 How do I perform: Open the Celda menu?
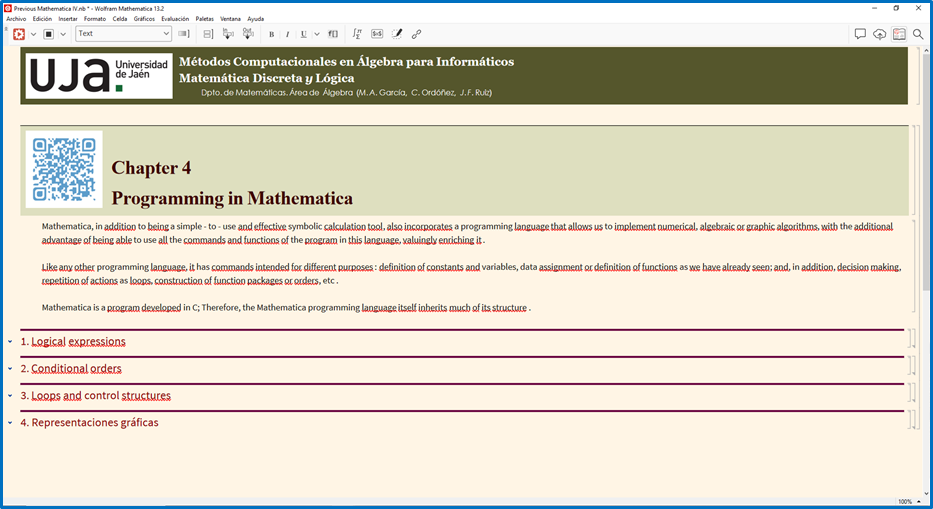[x=120, y=19]
